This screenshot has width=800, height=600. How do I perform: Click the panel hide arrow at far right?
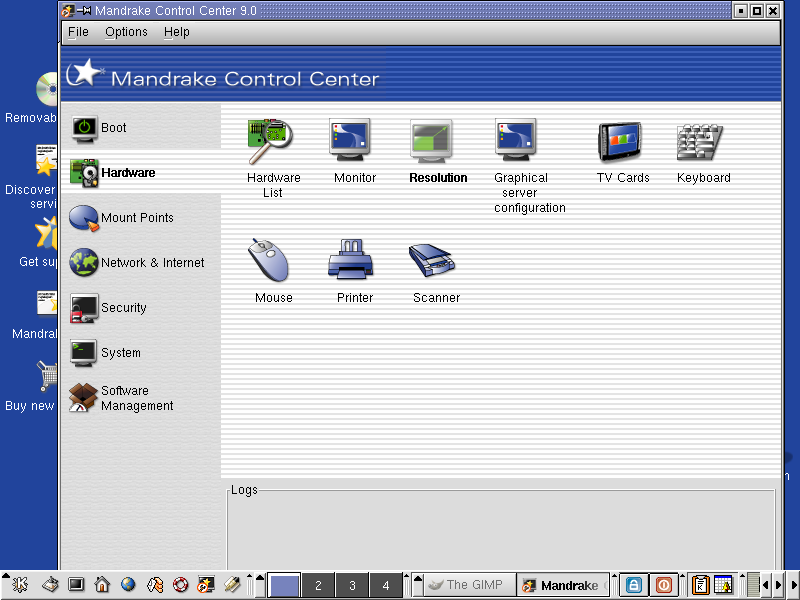794,585
